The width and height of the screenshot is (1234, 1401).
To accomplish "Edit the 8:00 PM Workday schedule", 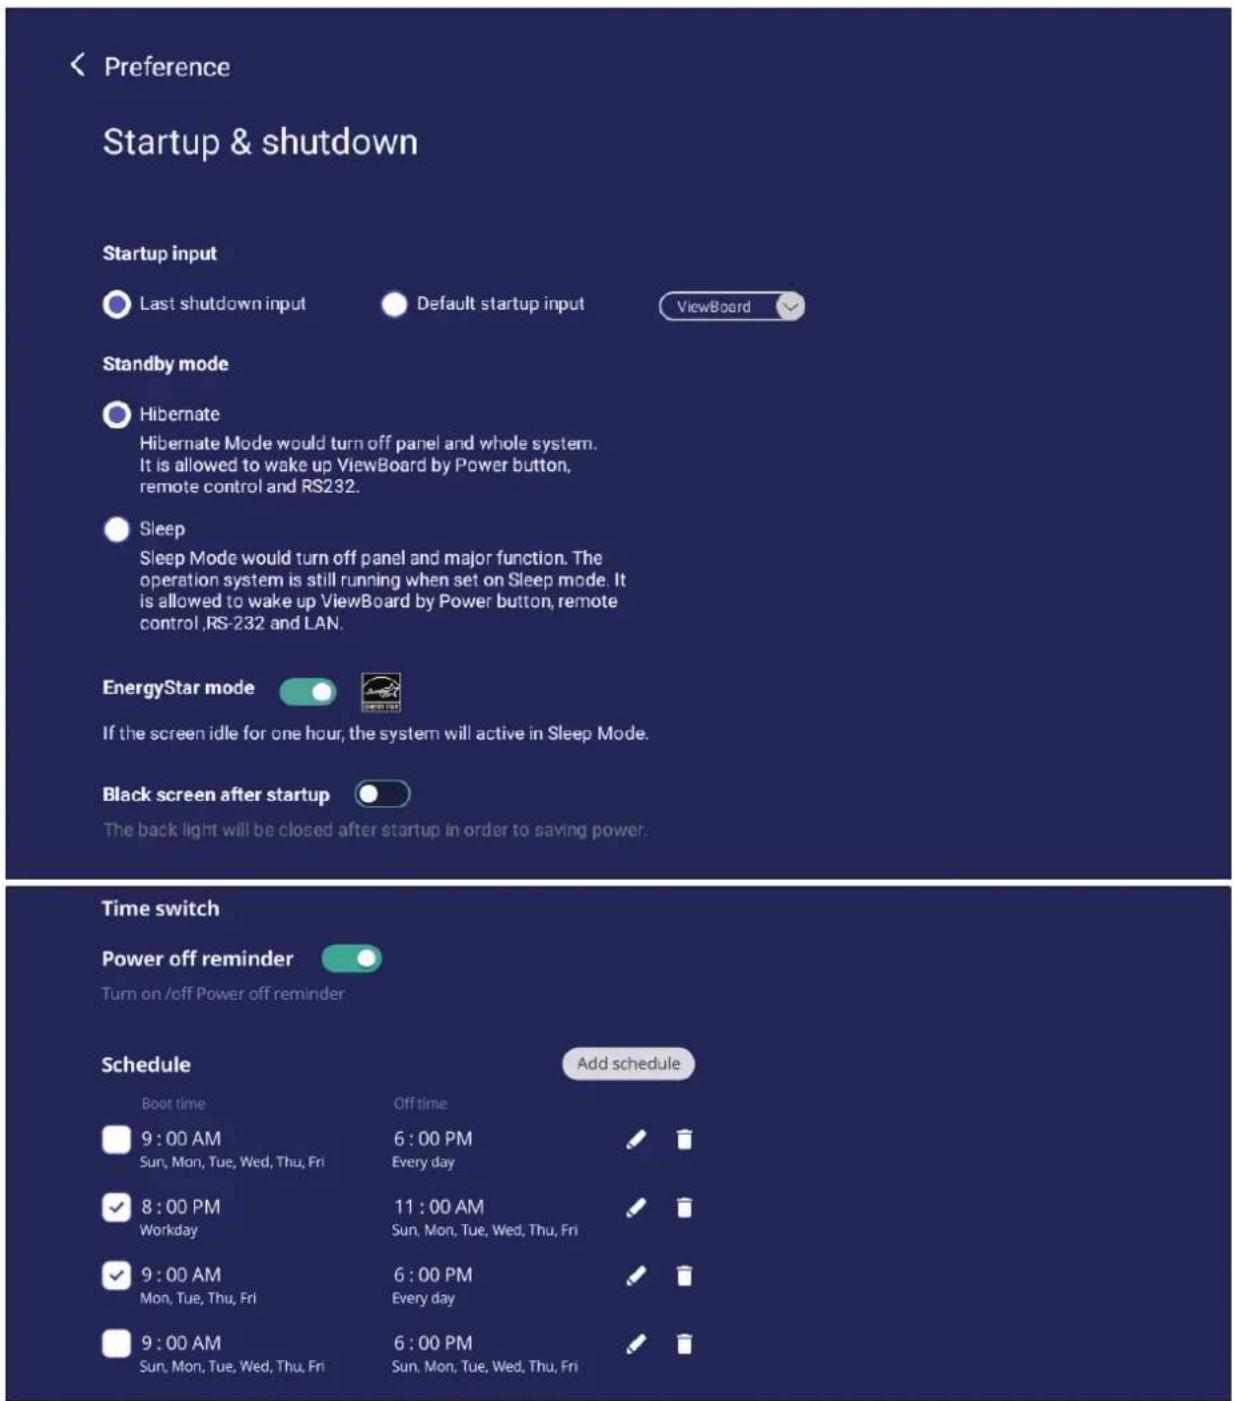I will pos(636,1208).
